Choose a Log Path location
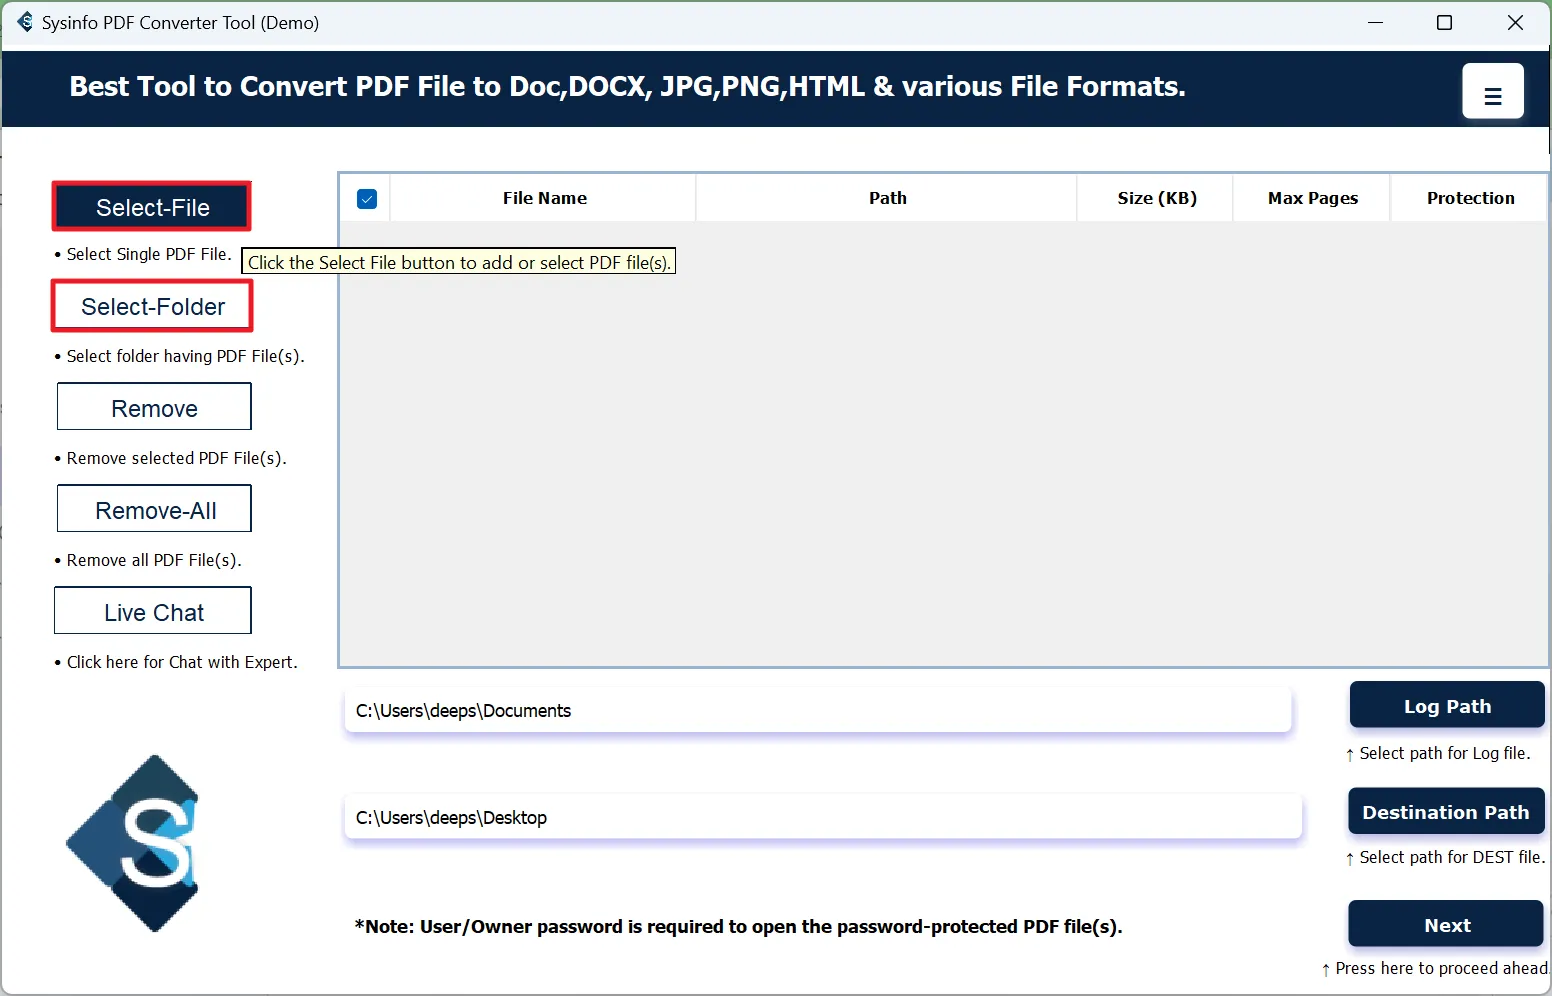This screenshot has height=996, width=1552. 1446,706
